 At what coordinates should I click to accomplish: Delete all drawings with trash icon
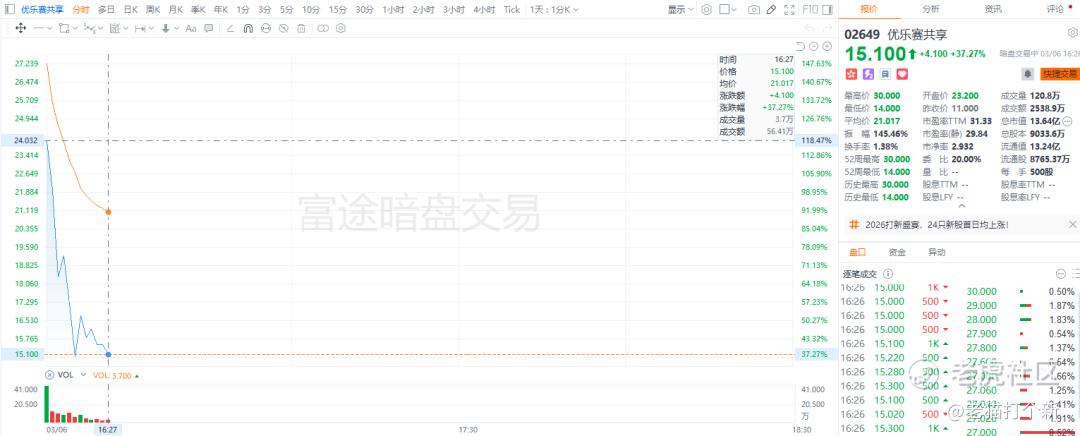(301, 28)
